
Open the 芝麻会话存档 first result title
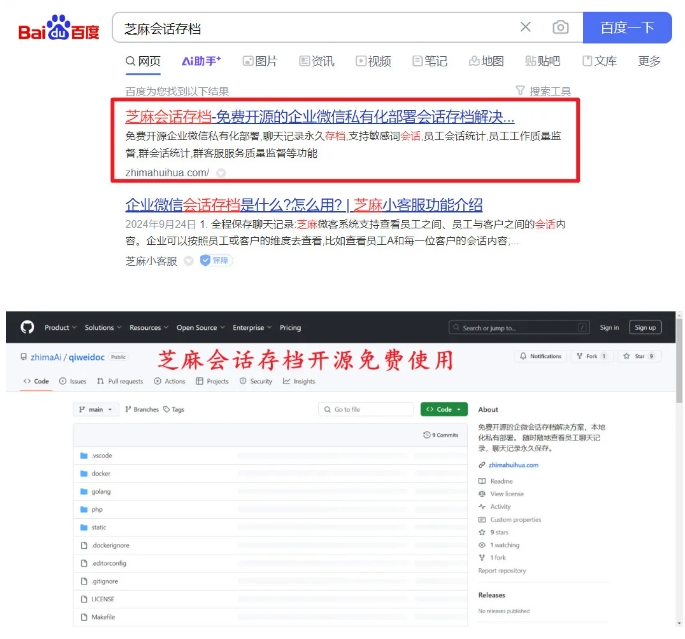320,117
